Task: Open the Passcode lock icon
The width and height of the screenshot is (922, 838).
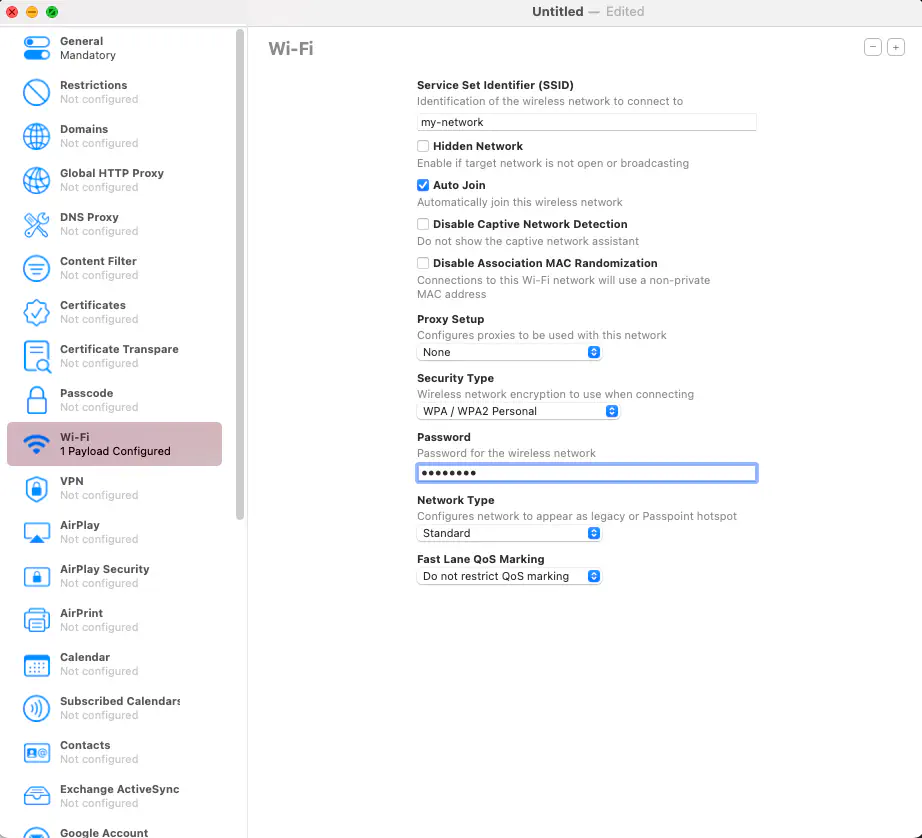Action: point(36,400)
